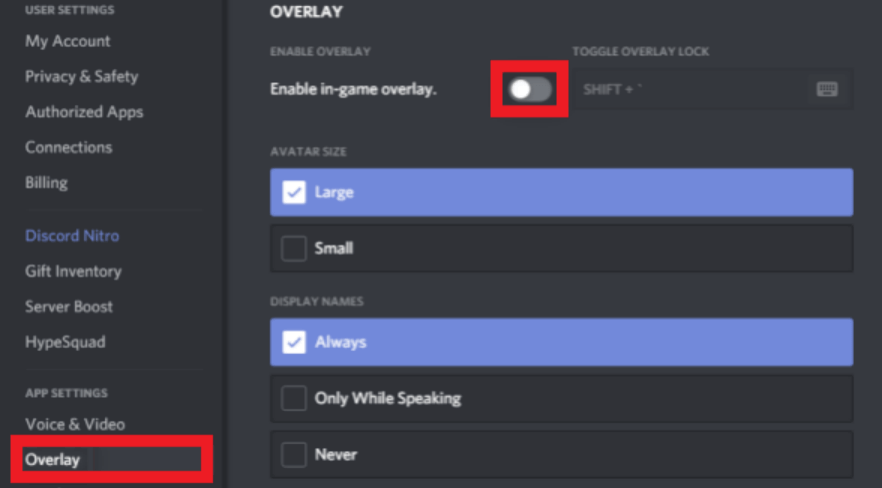
Task: Open Voice & Video settings
Action: tap(75, 424)
